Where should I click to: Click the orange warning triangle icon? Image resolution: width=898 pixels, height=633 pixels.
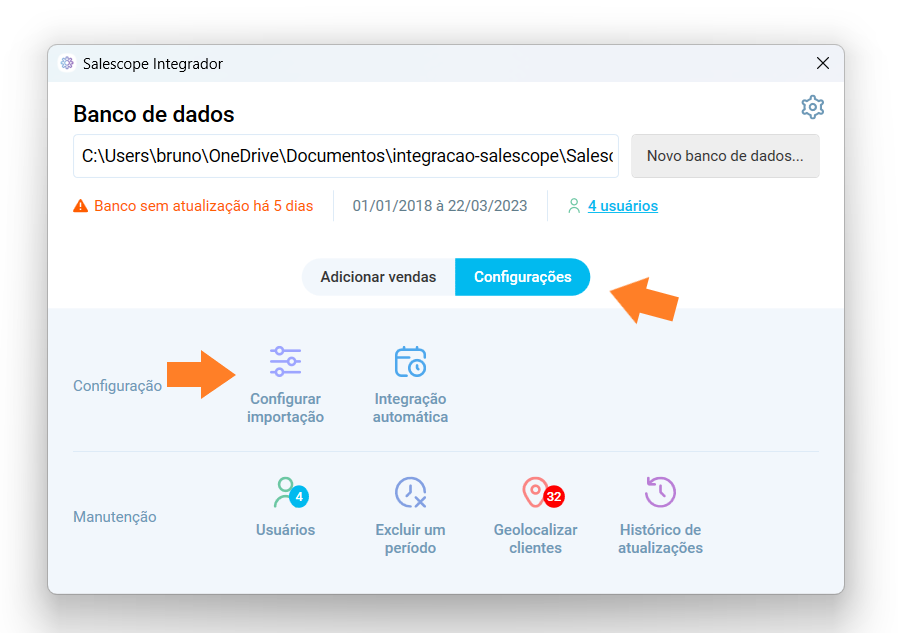[80, 206]
